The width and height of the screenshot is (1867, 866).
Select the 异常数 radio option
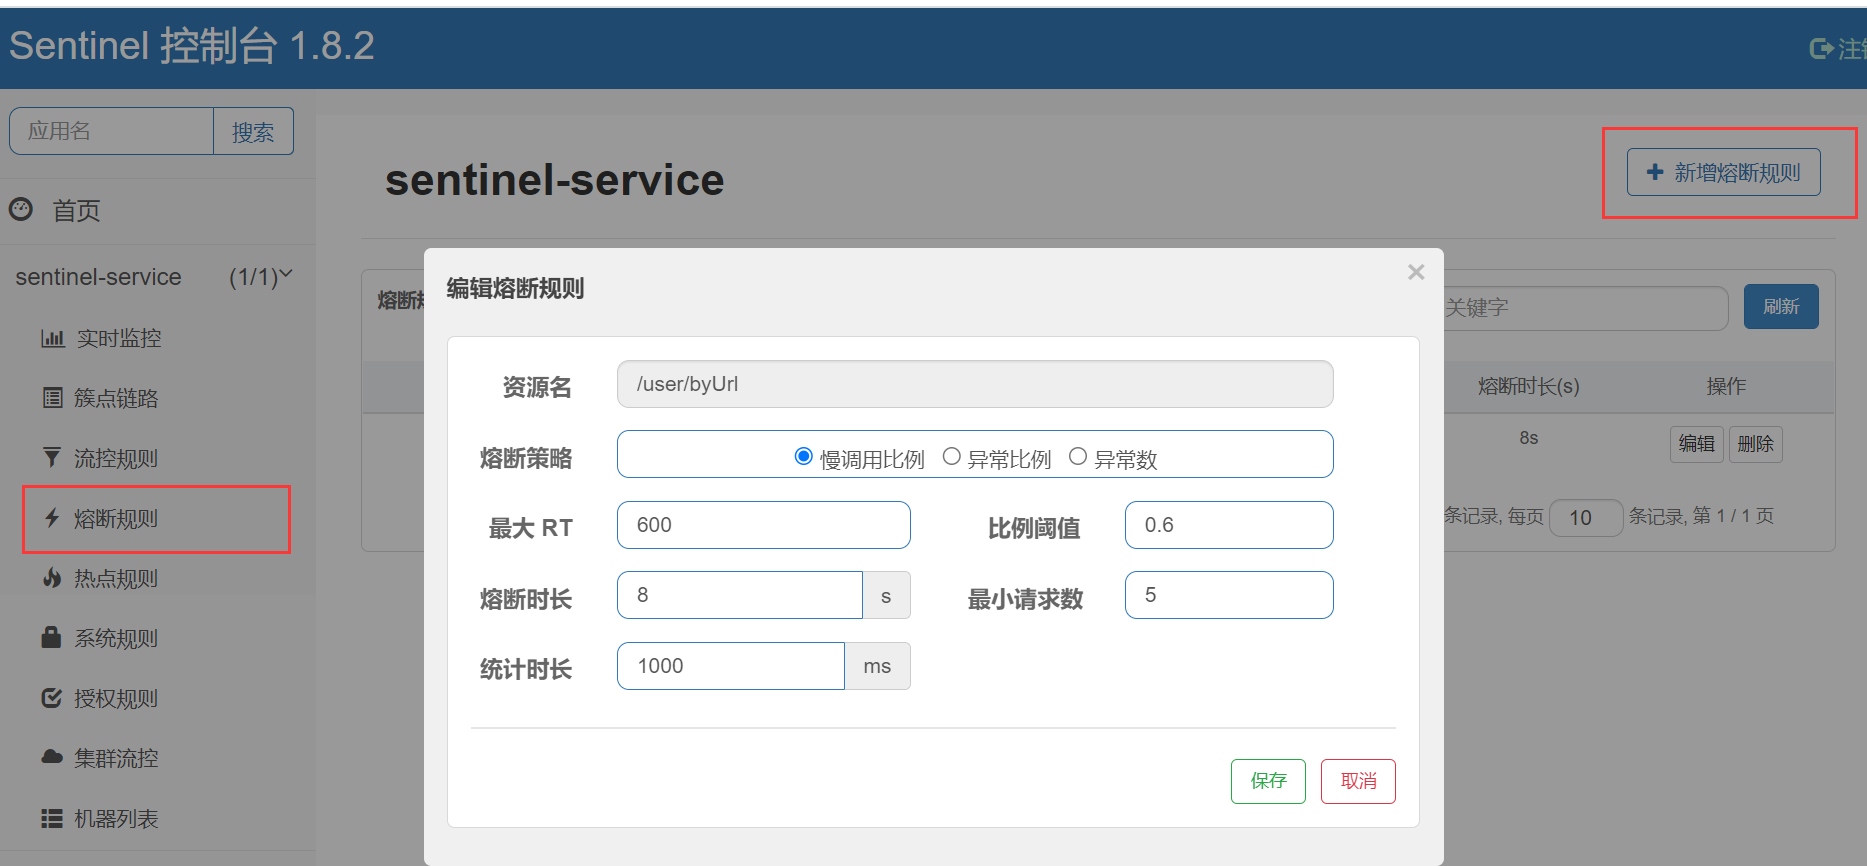click(1078, 456)
